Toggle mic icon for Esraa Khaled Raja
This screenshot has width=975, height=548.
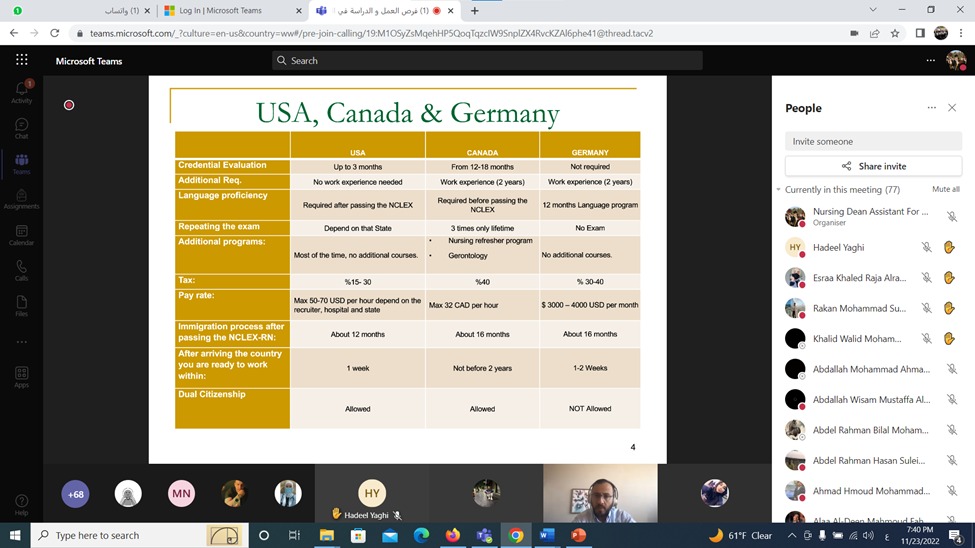point(926,277)
